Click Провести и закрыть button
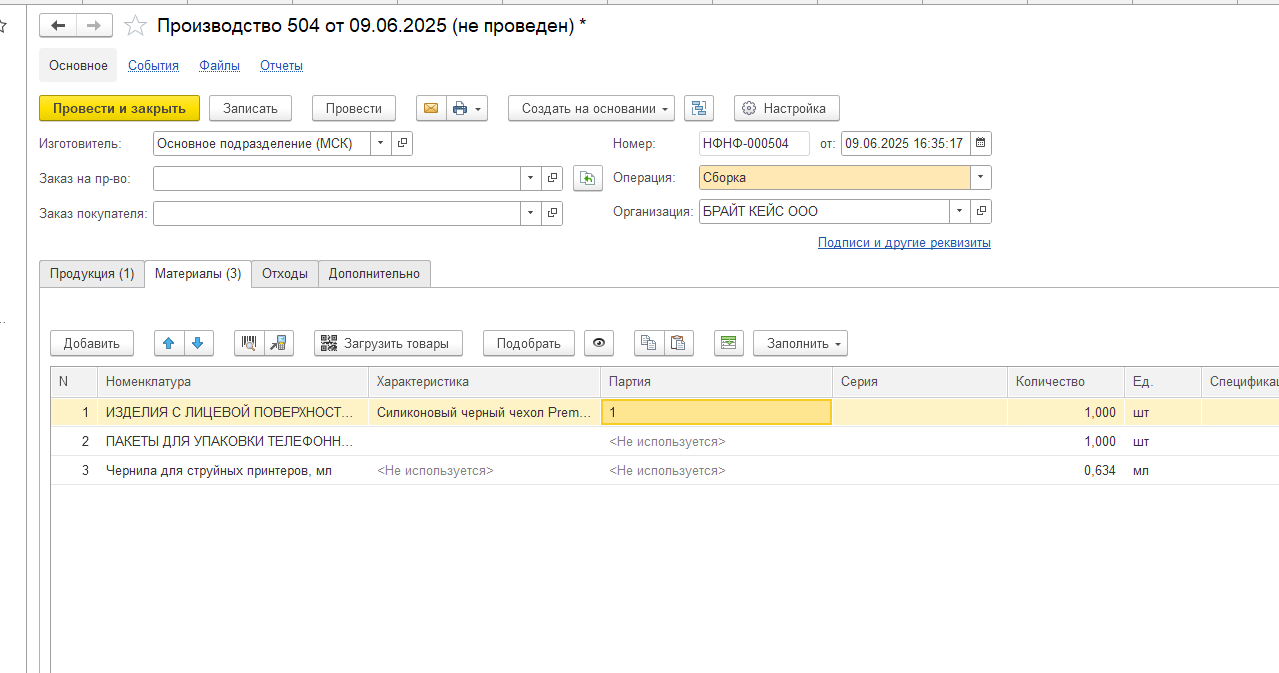Image resolution: width=1279 pixels, height=673 pixels. click(x=119, y=108)
